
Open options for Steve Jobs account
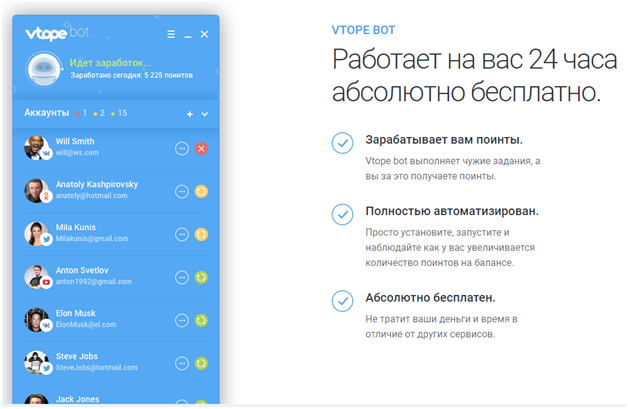pyautogui.click(x=182, y=363)
